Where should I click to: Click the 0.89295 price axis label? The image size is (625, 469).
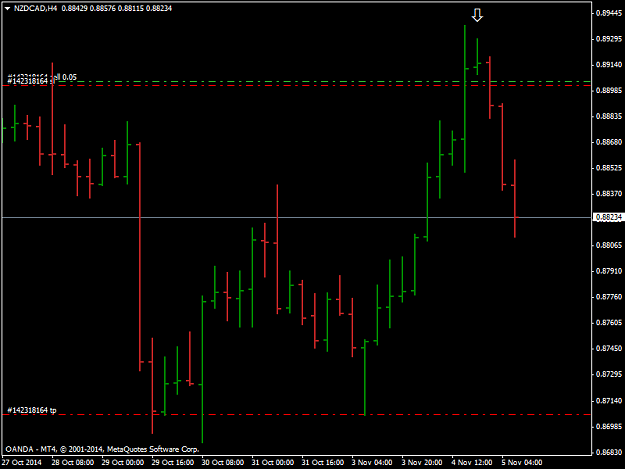coord(609,39)
